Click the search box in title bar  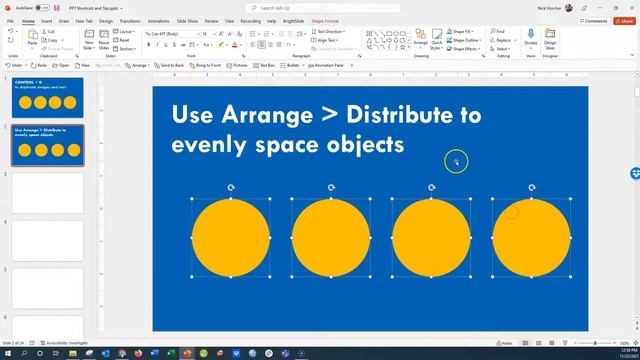click(x=322, y=8)
